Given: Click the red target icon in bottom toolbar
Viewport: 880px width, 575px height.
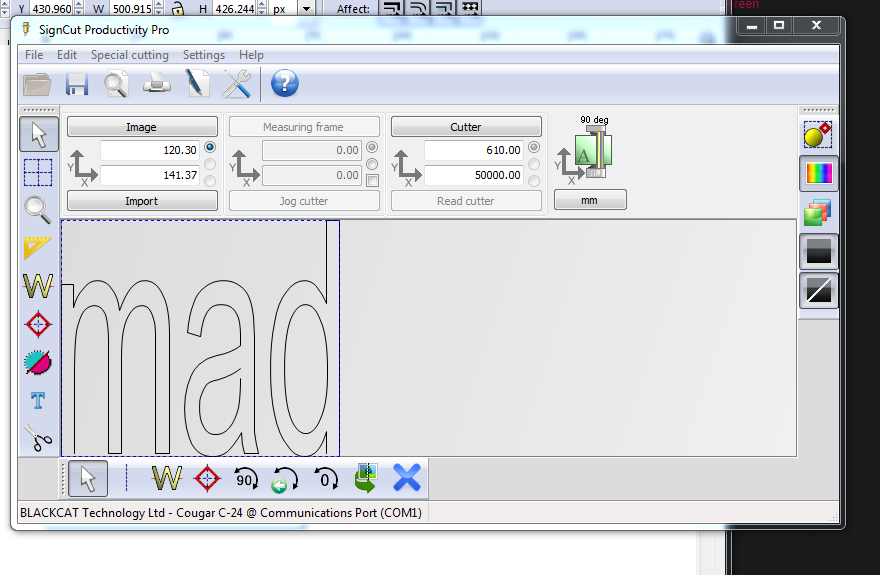Looking at the screenshot, I should coord(207,479).
